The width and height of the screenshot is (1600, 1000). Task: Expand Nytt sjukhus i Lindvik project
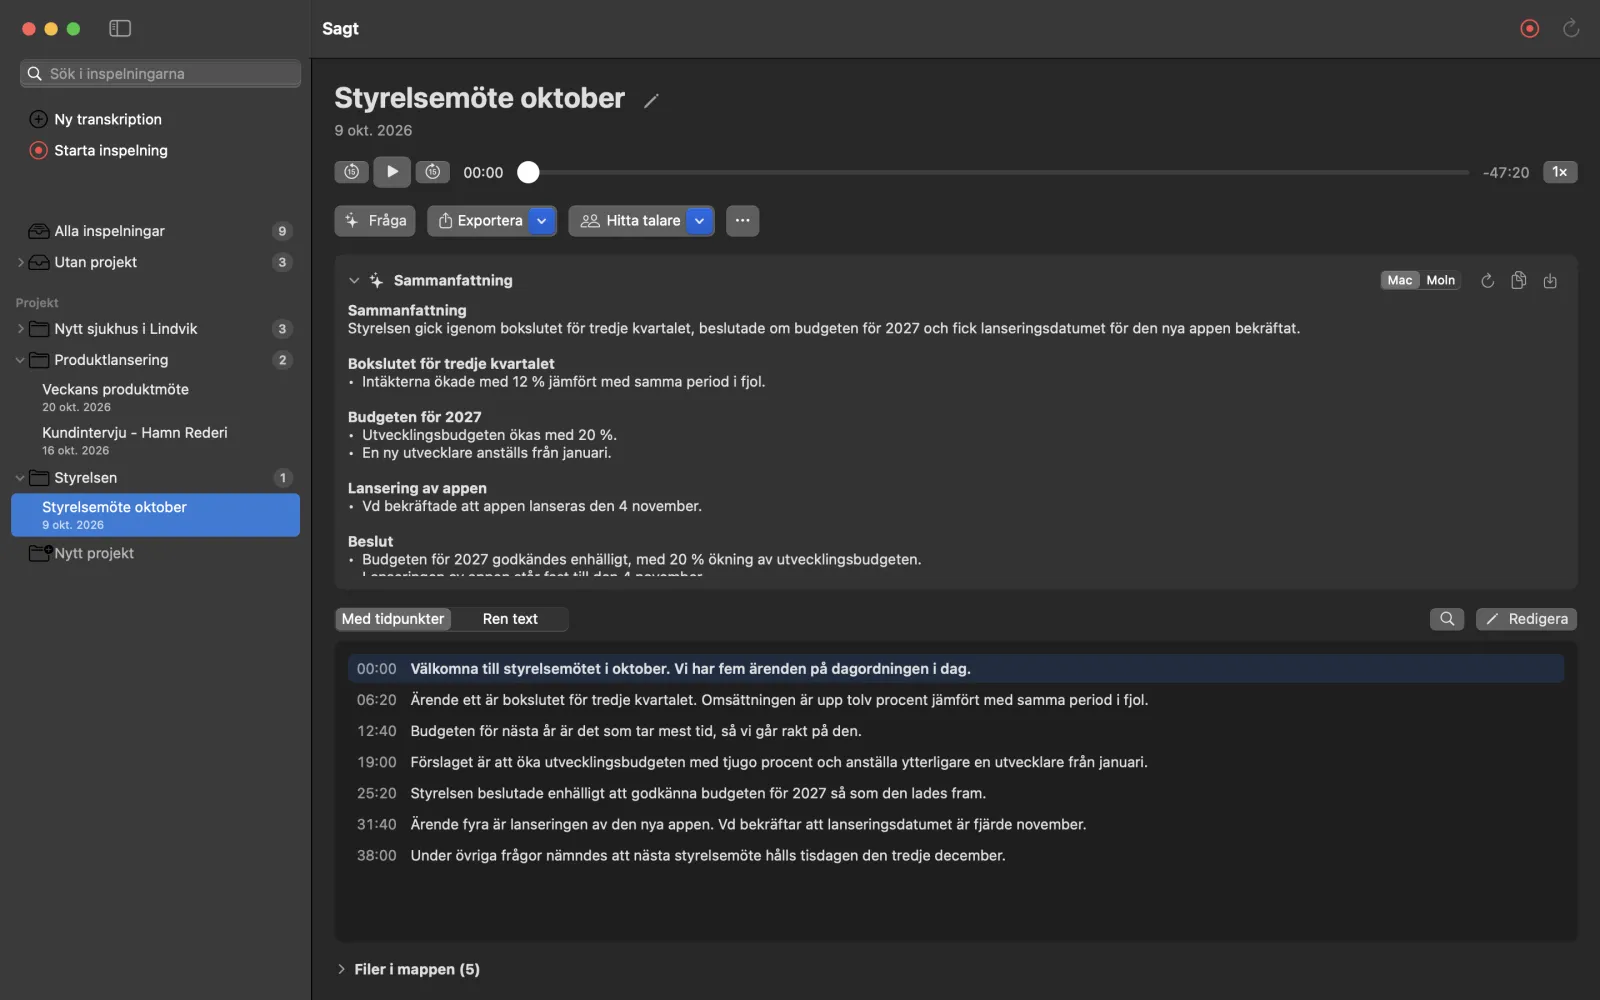(20, 329)
